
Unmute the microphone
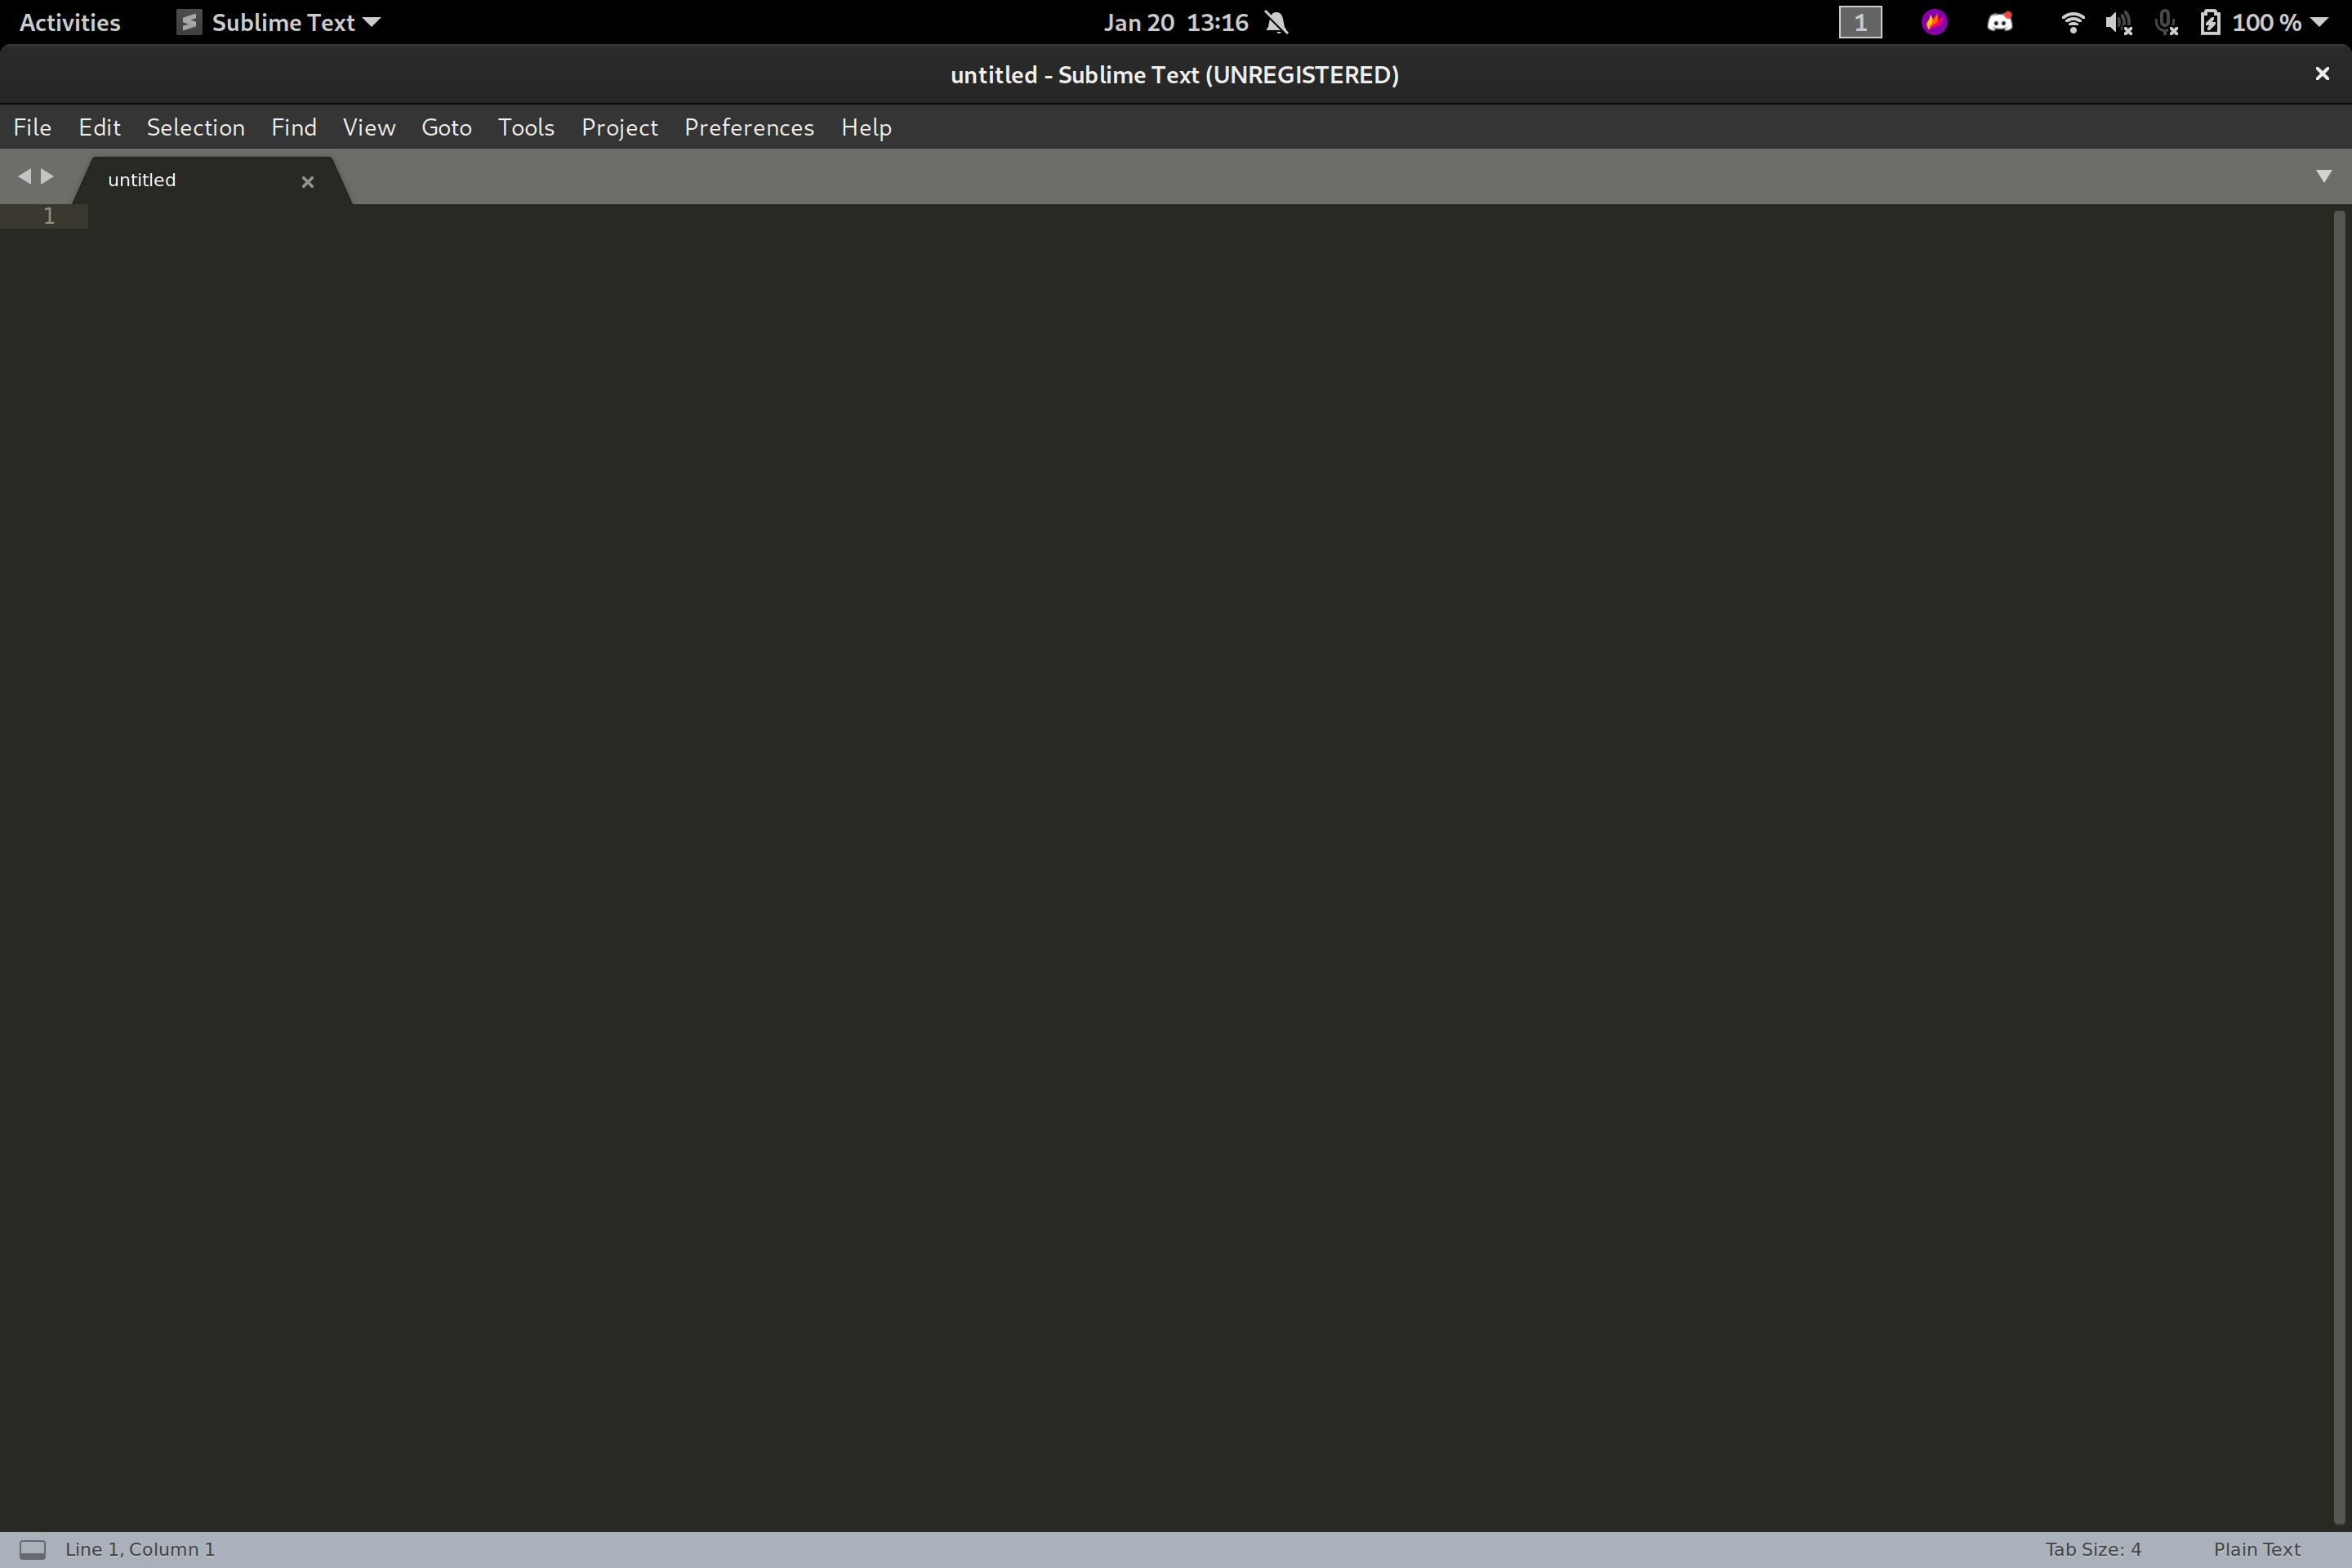point(2166,21)
